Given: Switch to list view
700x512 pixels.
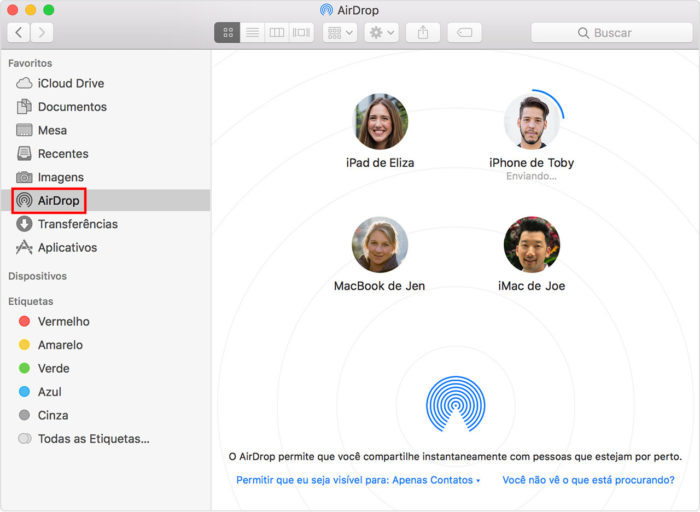Looking at the screenshot, I should tap(252, 33).
